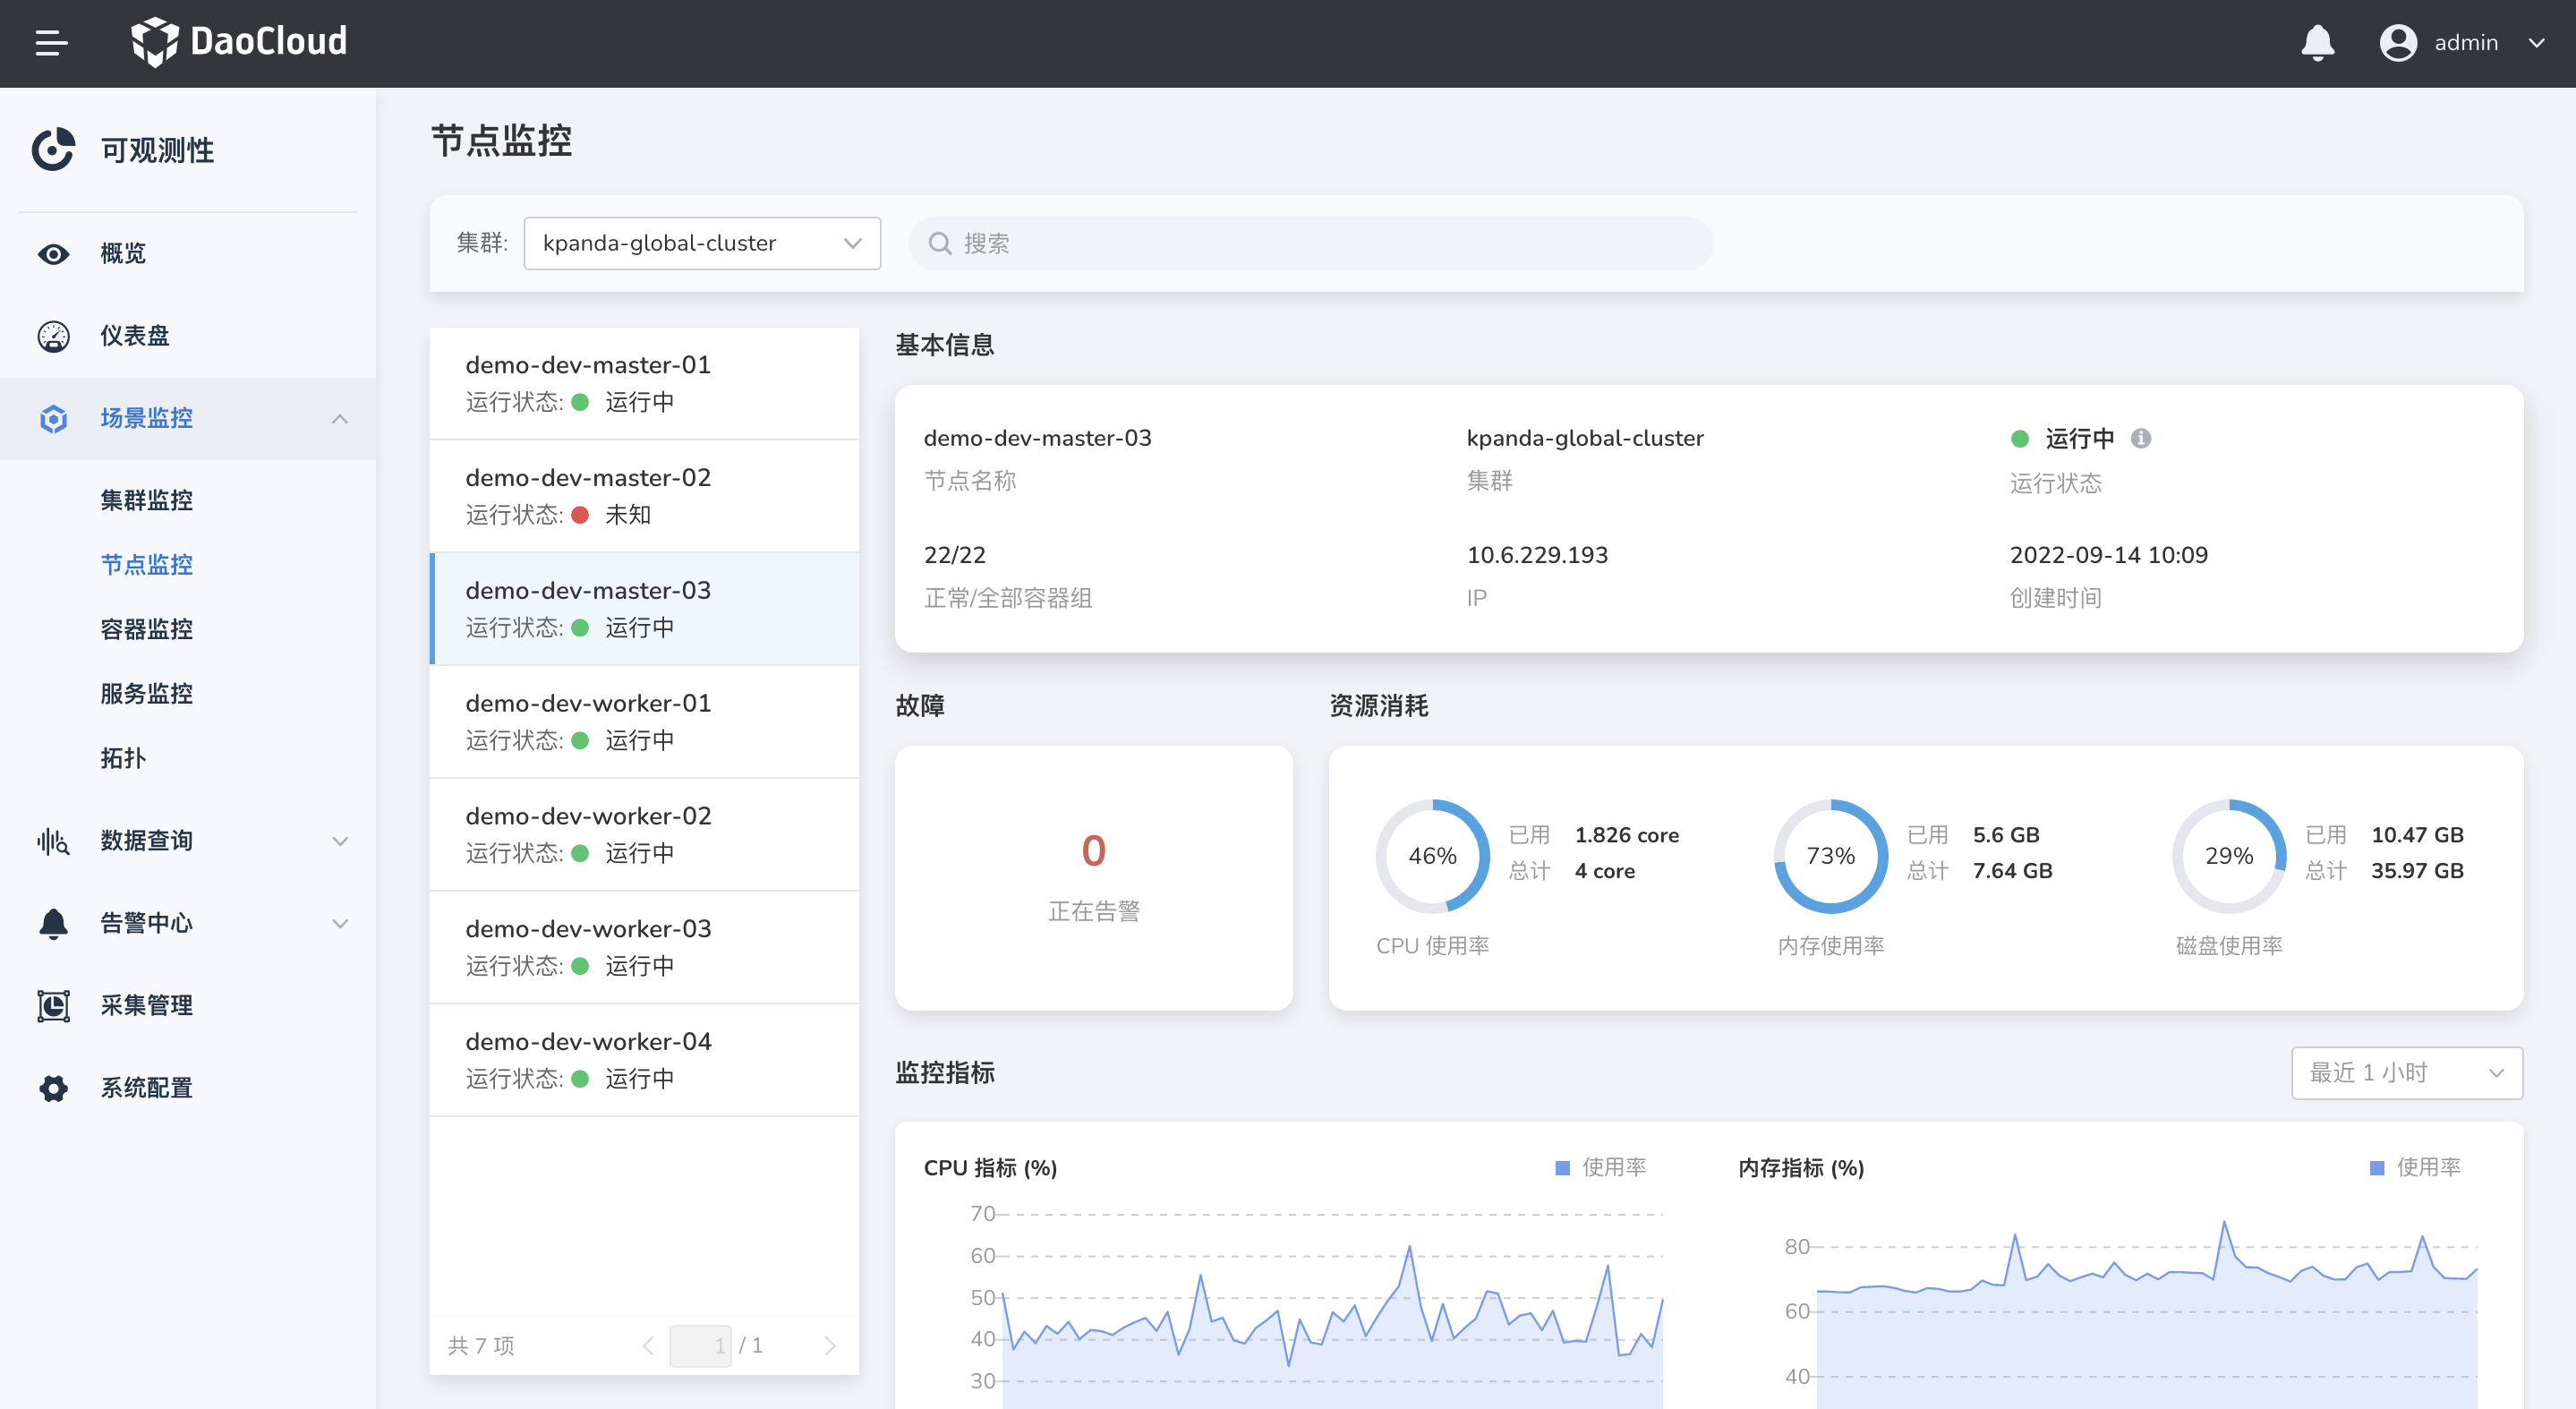
Task: Click the 系统配置 gear icon
Action: point(53,1088)
